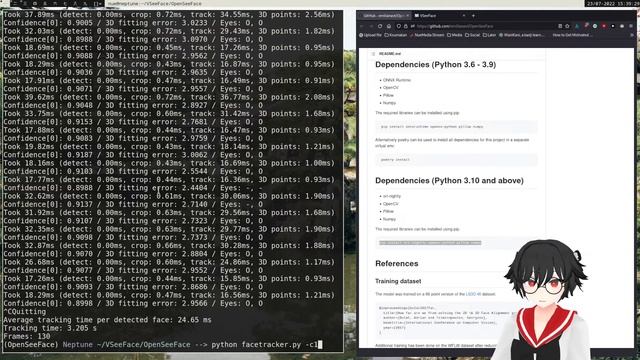Open the browser application menu
Image resolution: width=640 pixels, height=360 pixels.
631,26
